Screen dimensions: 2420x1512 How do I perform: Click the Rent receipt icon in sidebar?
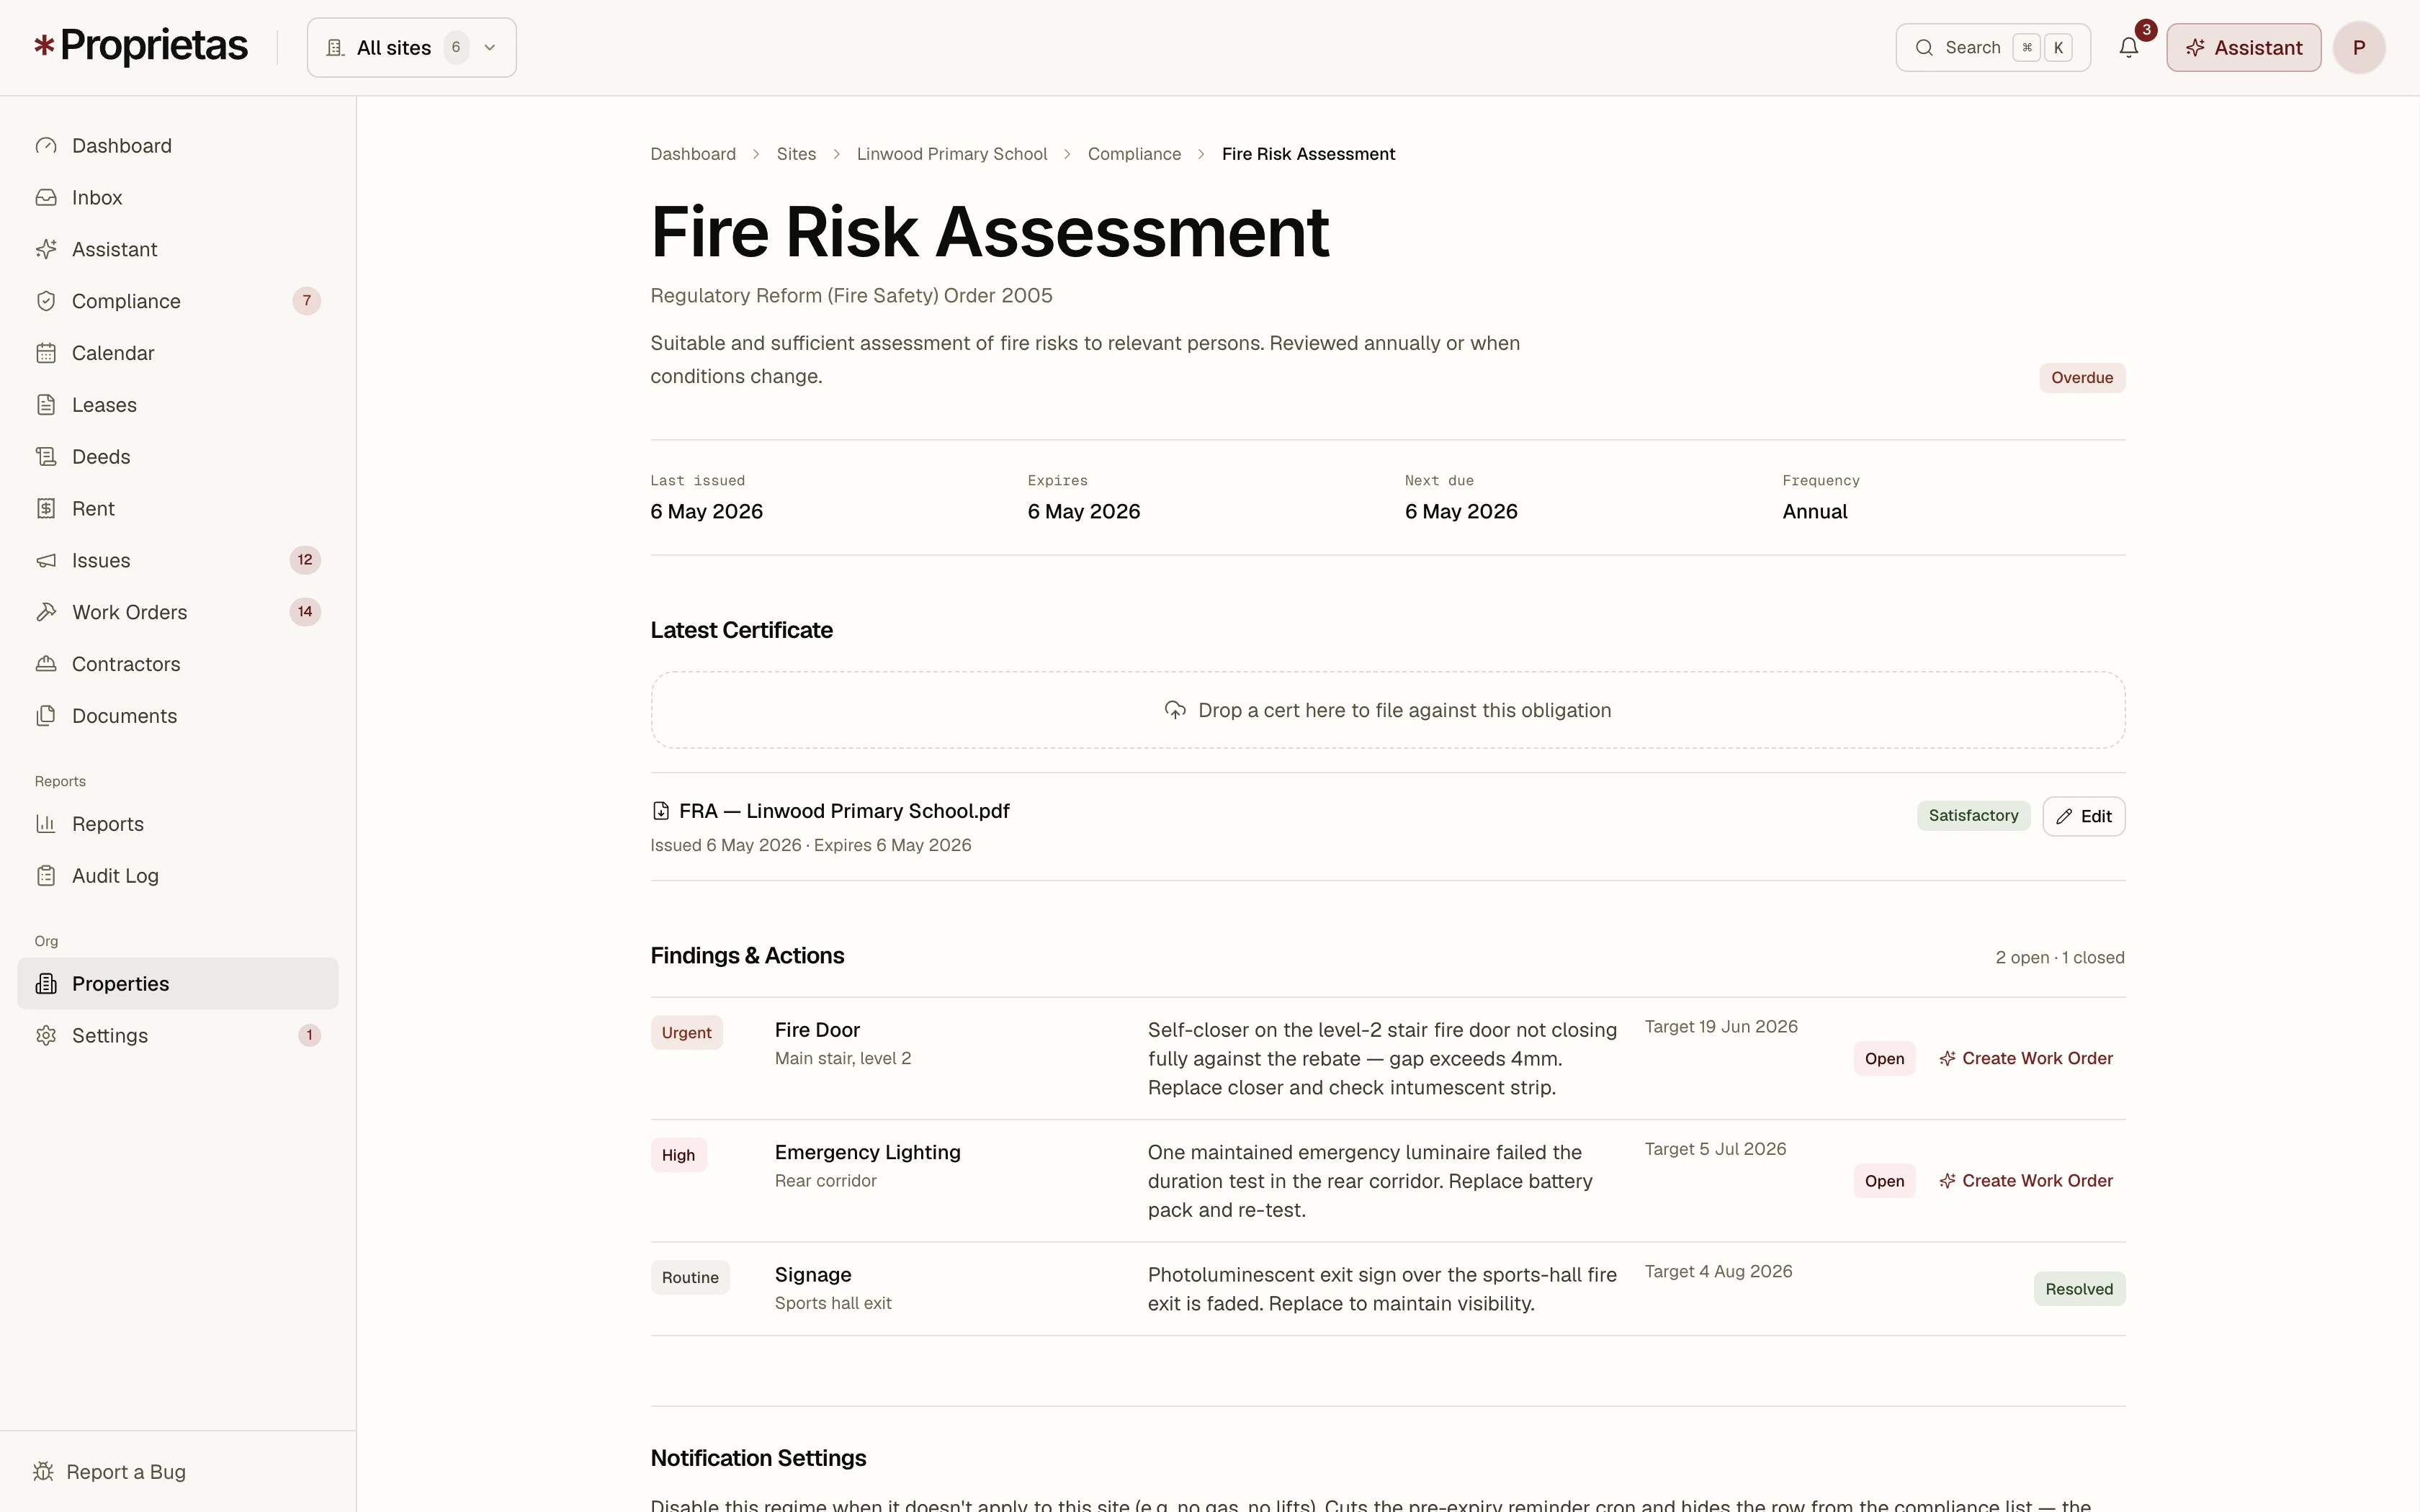click(x=46, y=509)
